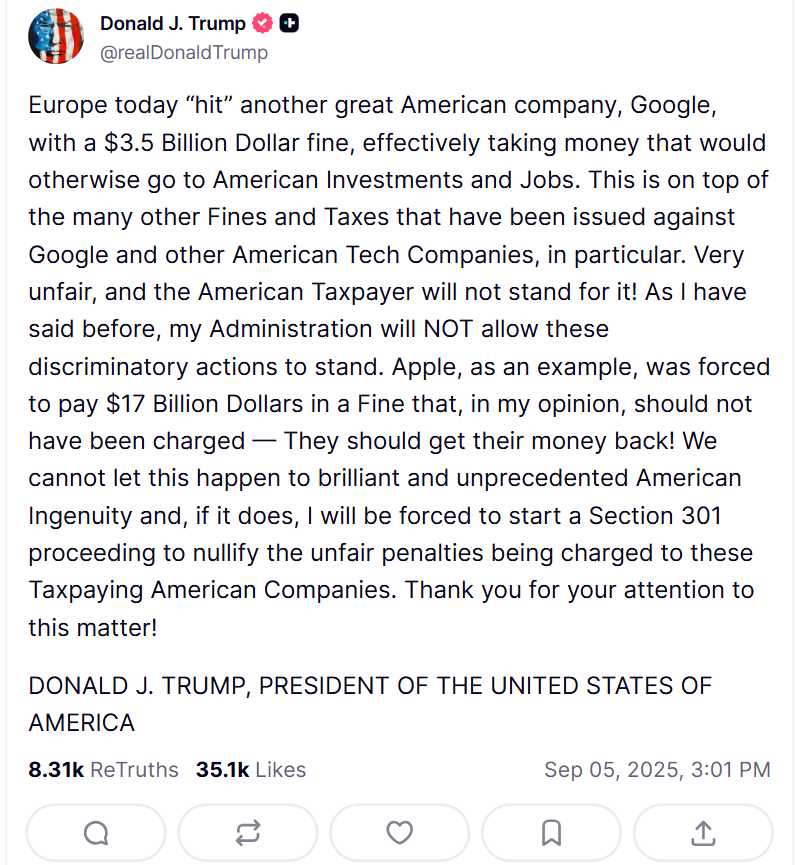Bookmark this post

[551, 832]
